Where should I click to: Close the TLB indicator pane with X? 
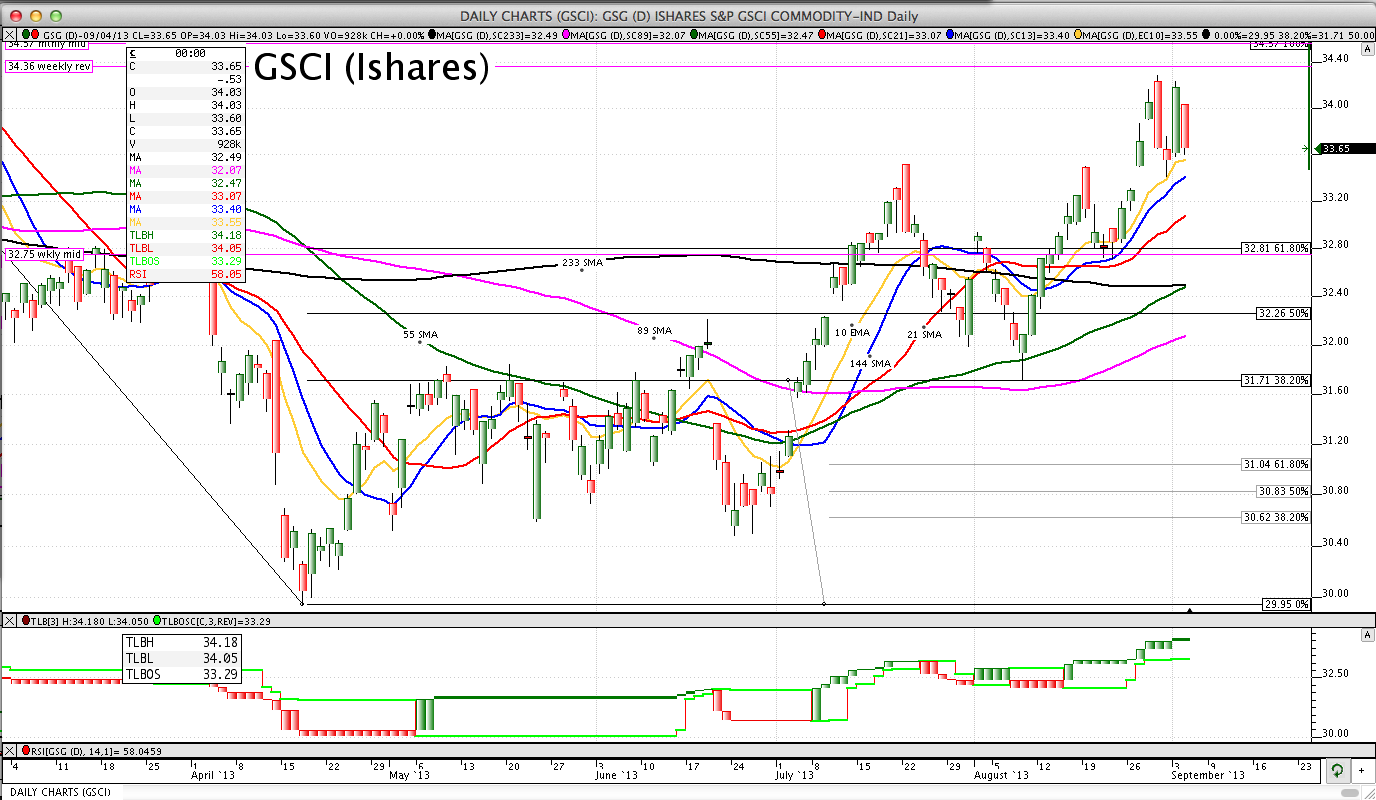pyautogui.click(x=9, y=621)
